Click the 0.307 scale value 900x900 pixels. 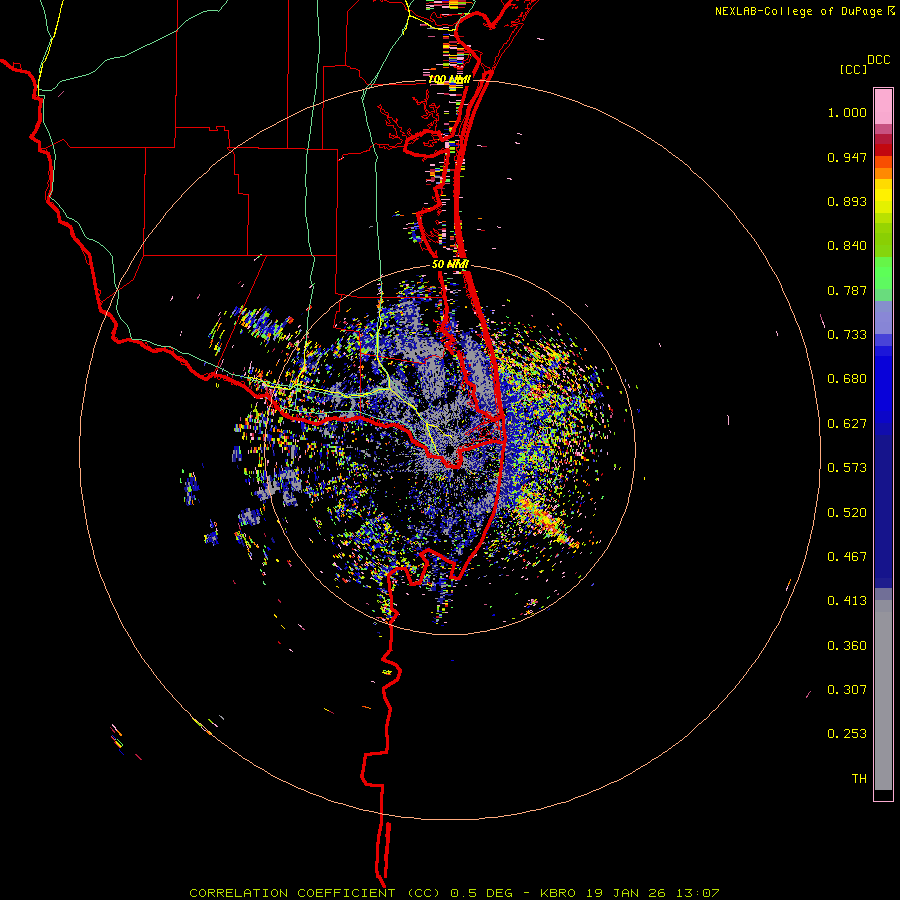(x=847, y=690)
